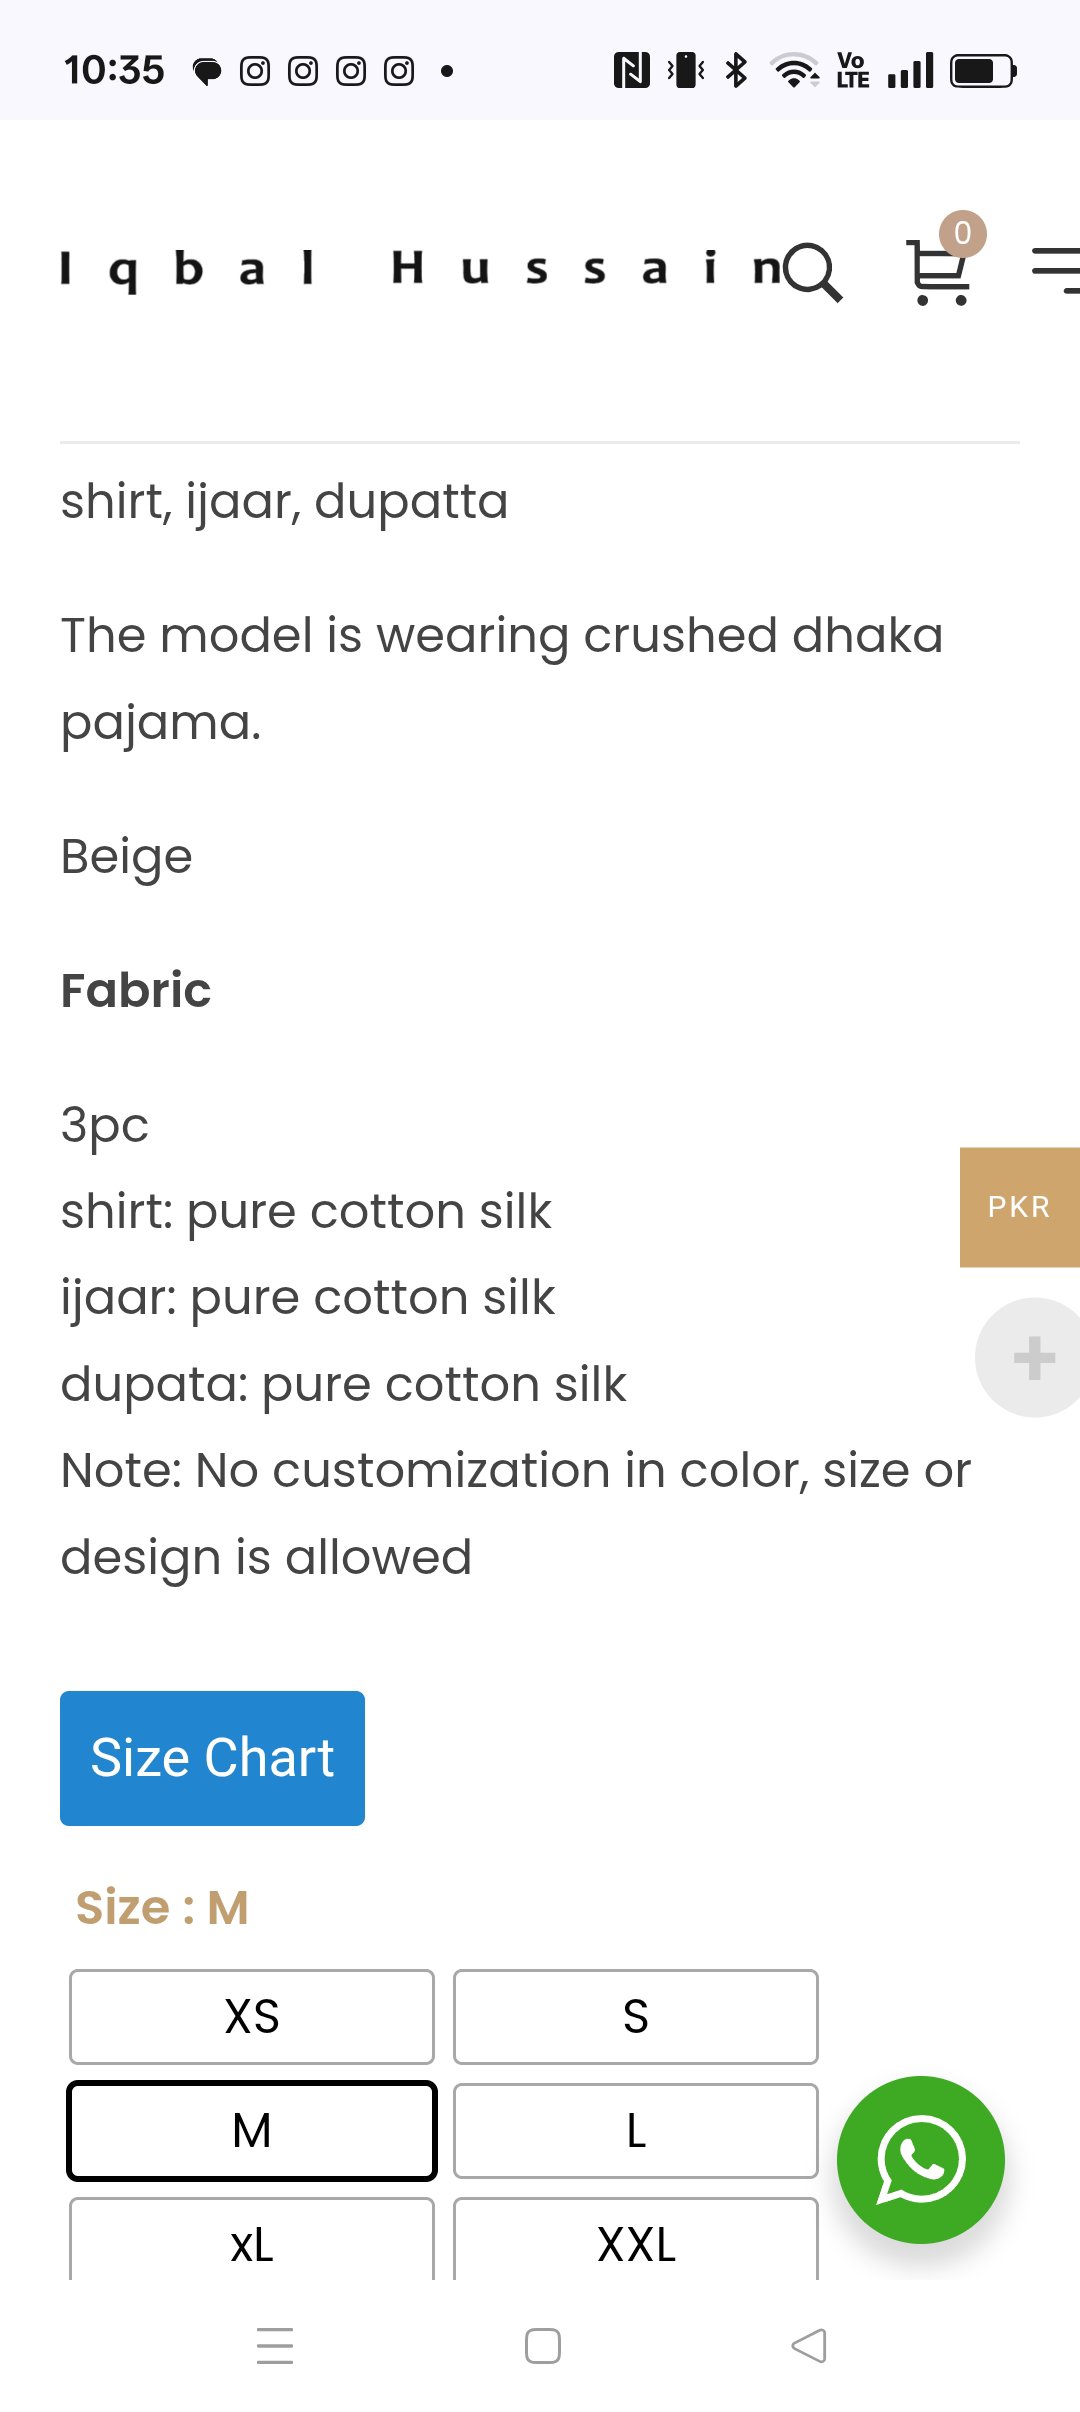Select the M size option

click(x=252, y=2130)
